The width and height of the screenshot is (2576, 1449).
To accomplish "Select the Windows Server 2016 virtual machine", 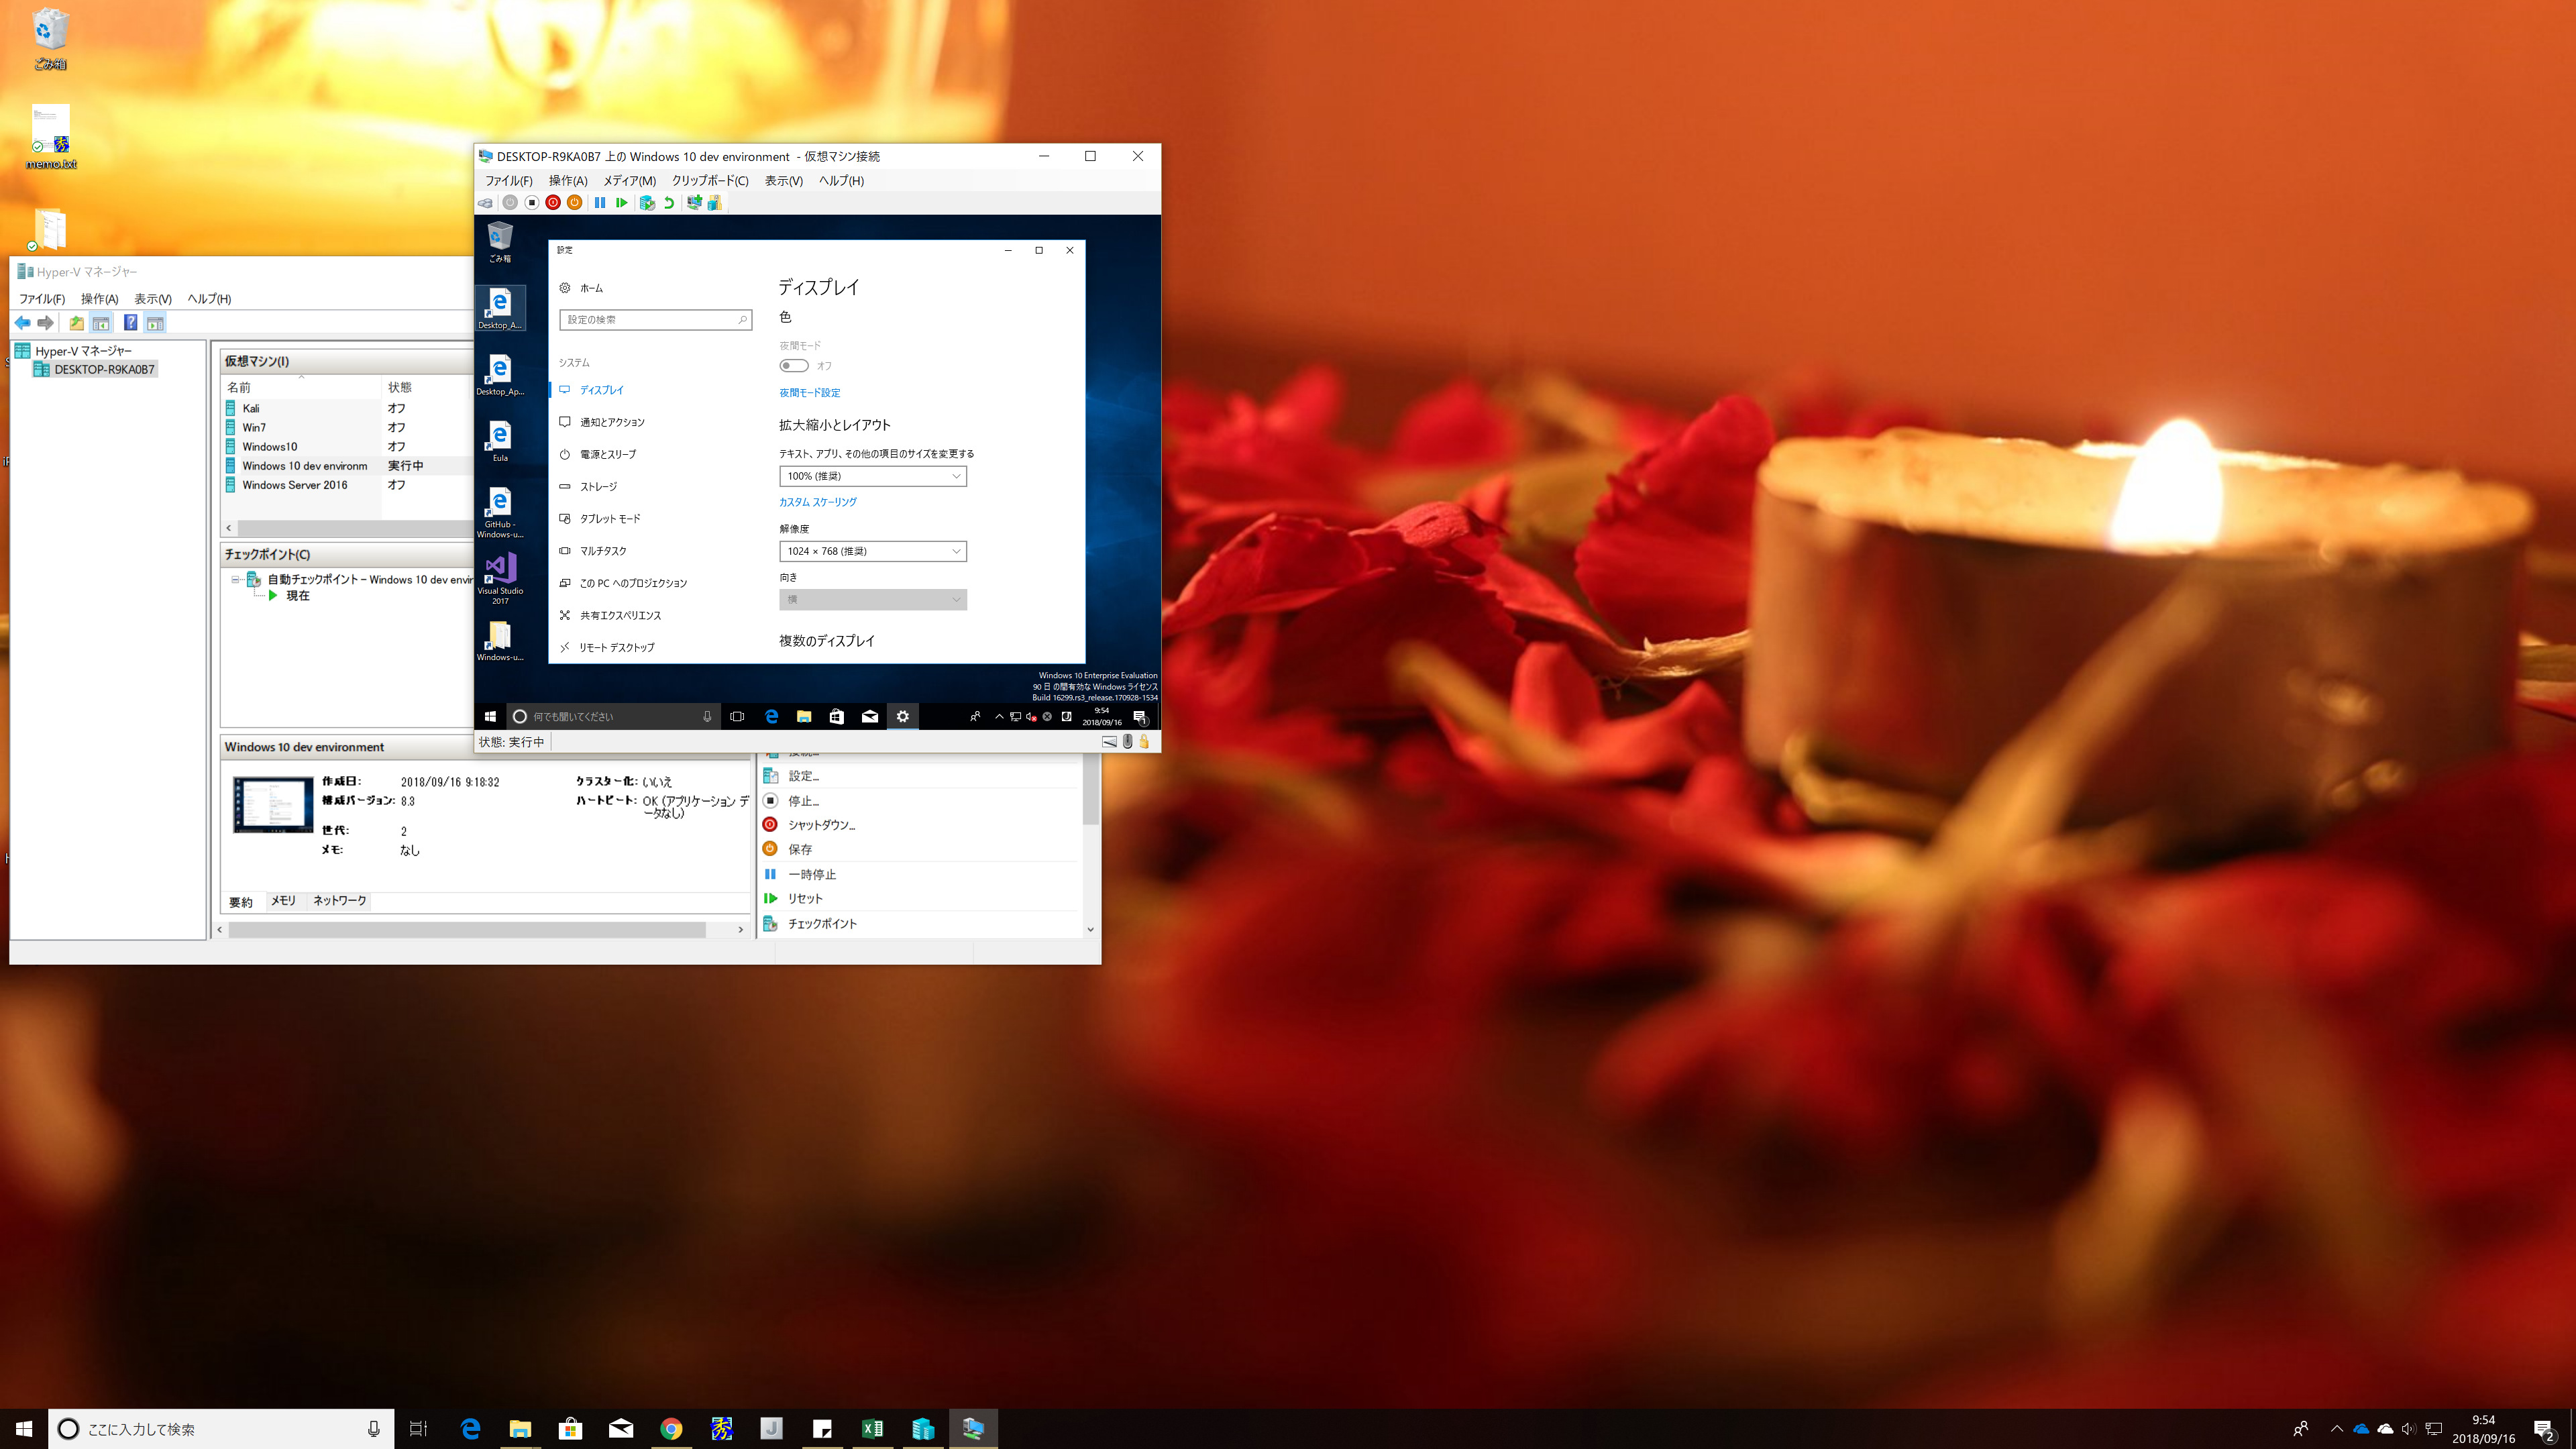I will [x=294, y=485].
